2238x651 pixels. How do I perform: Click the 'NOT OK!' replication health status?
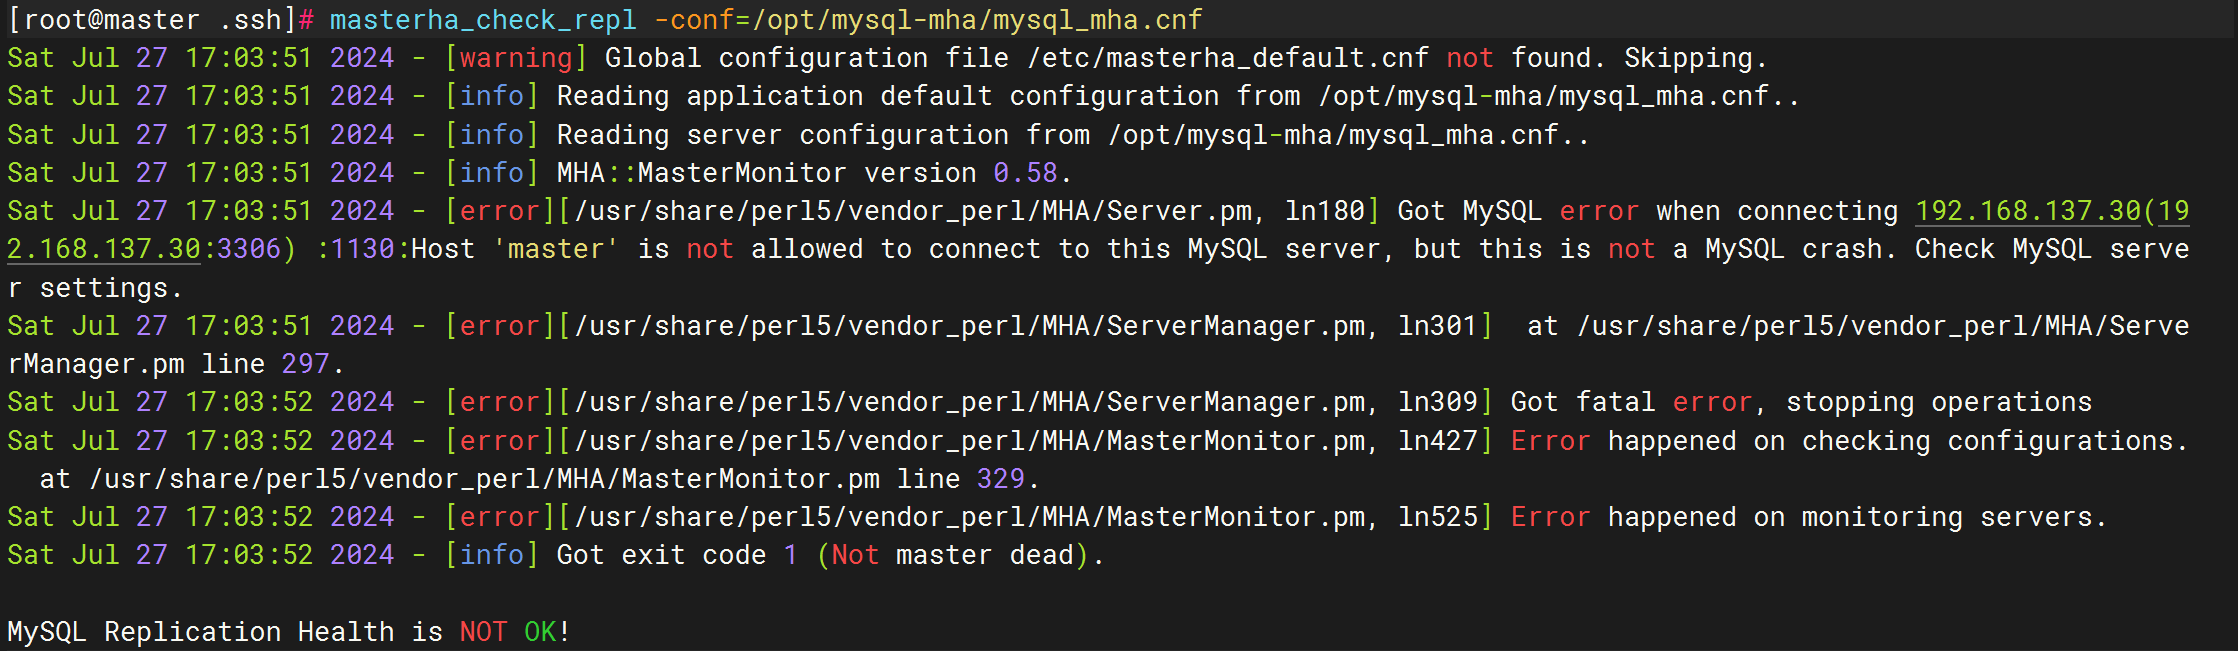(514, 632)
